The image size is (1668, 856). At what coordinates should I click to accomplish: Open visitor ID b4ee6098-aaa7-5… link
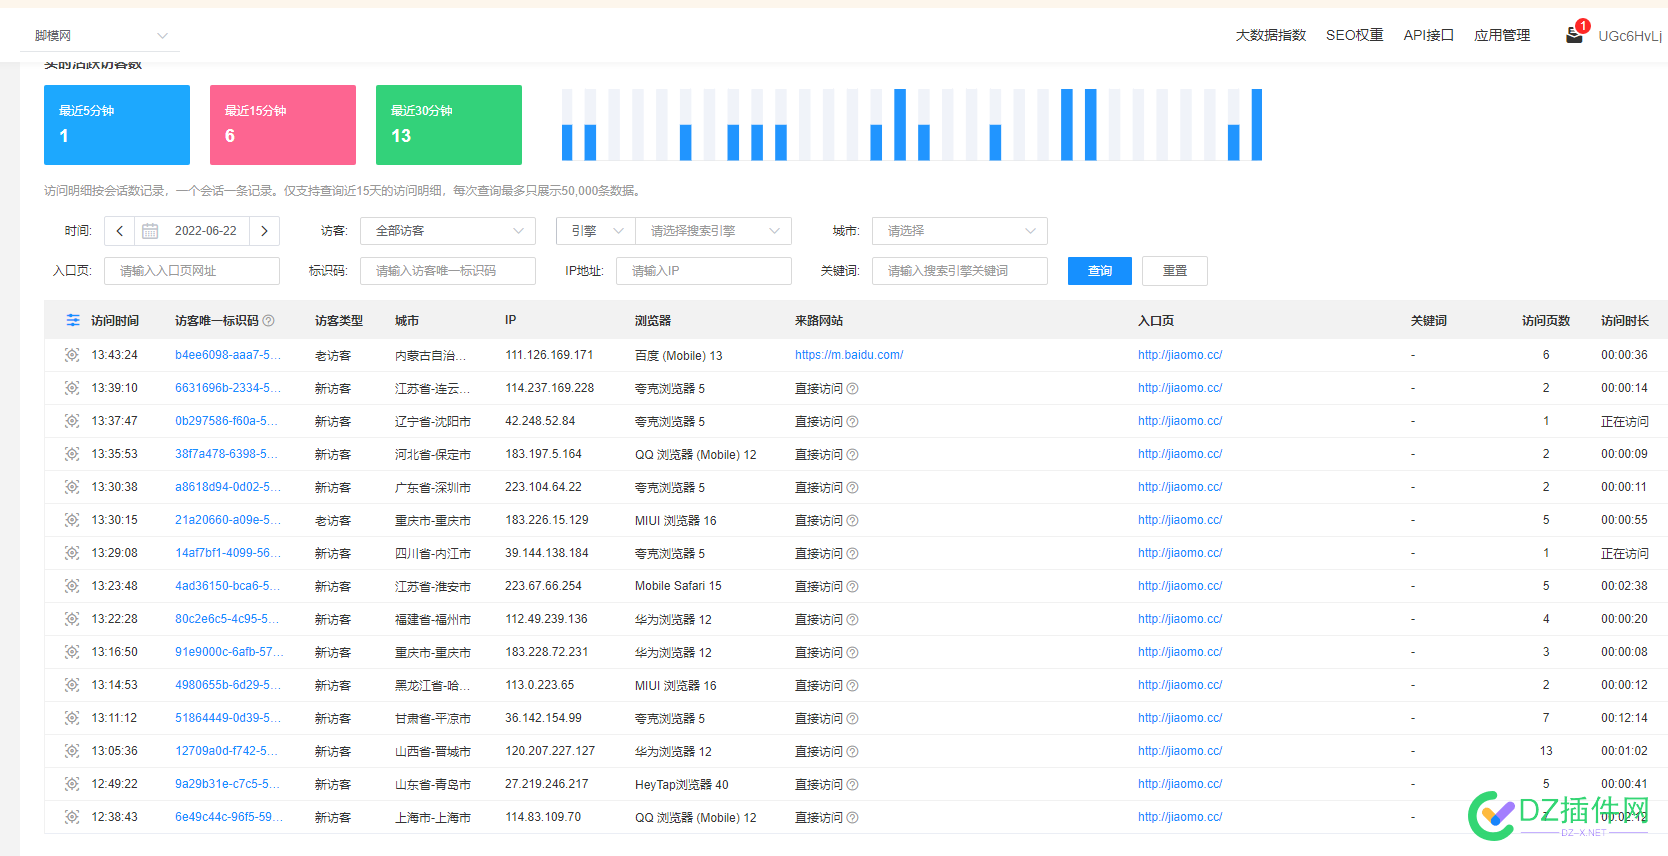tap(228, 355)
